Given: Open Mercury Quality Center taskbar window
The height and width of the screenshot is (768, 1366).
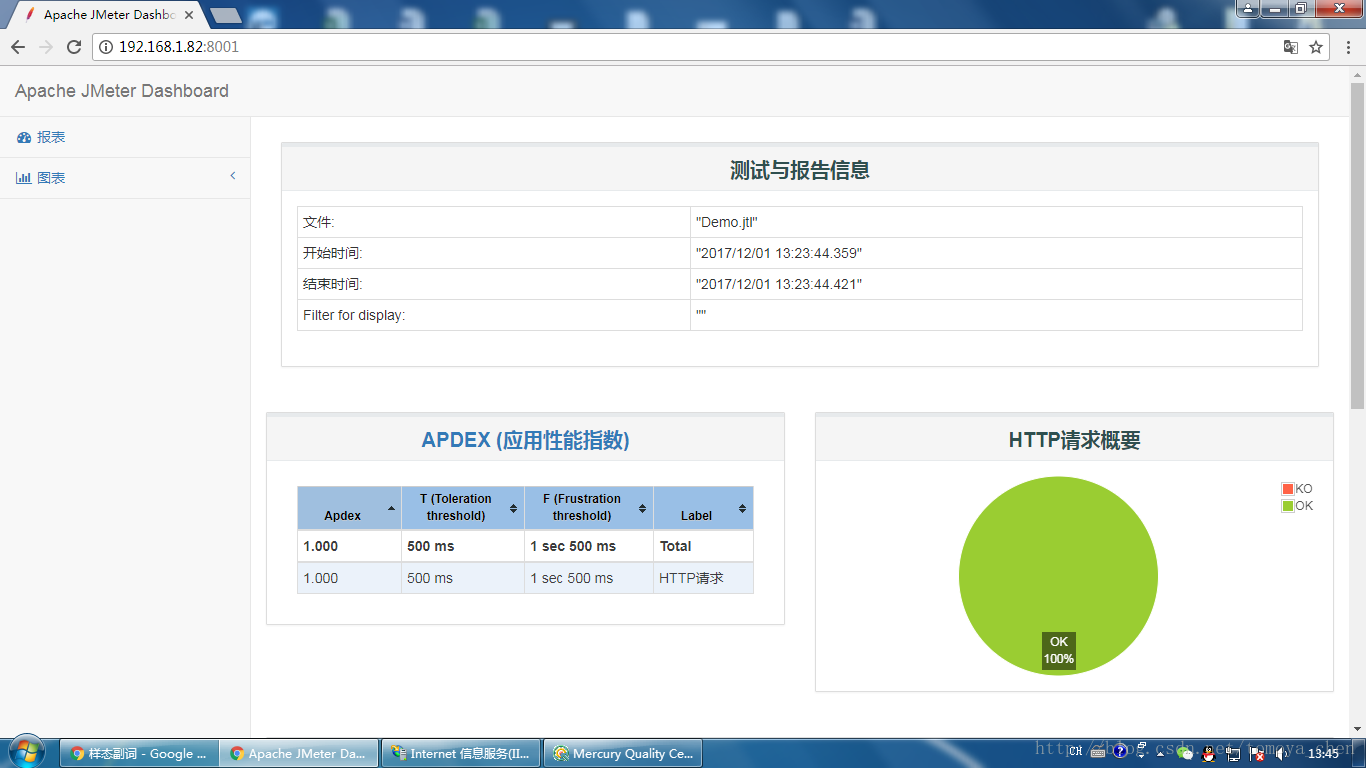Looking at the screenshot, I should click(x=623, y=753).
